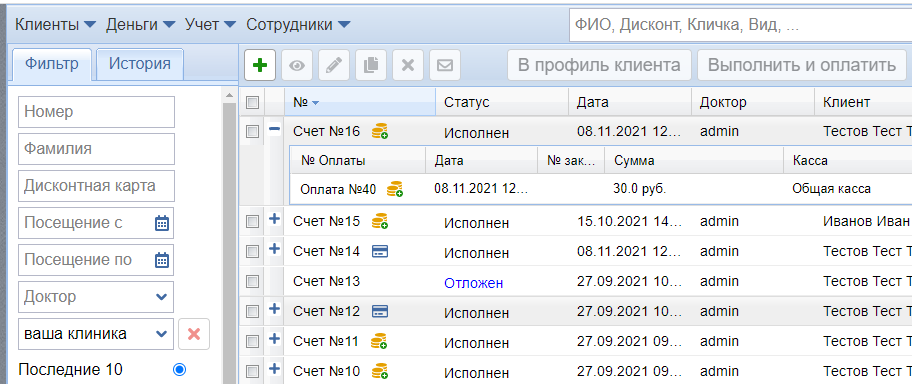Open the Сотрудники menu

(x=298, y=24)
